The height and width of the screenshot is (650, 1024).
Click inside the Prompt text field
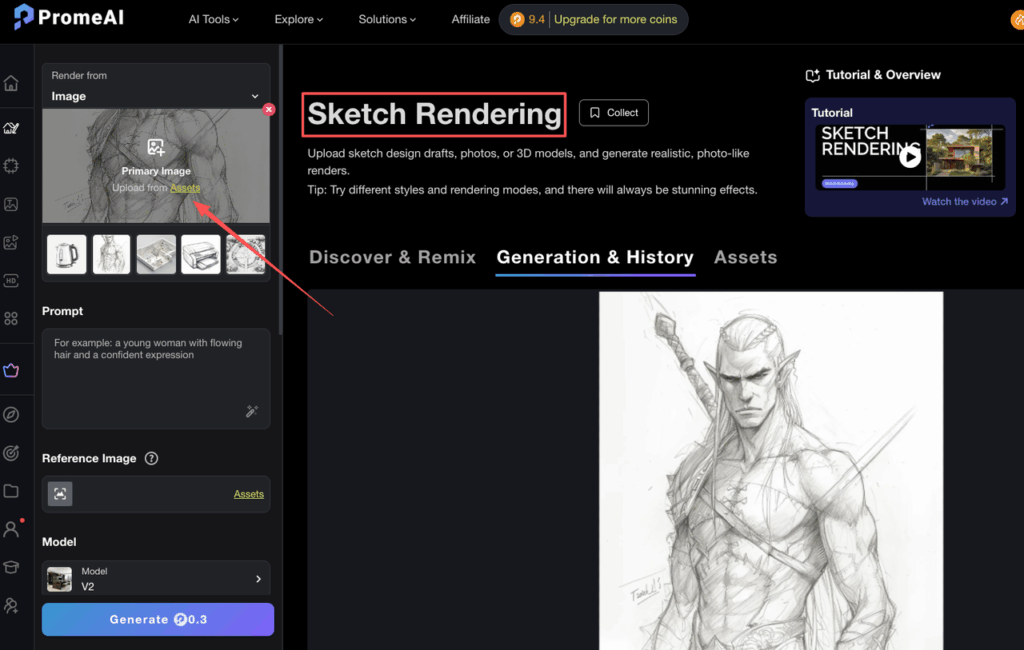tap(156, 379)
